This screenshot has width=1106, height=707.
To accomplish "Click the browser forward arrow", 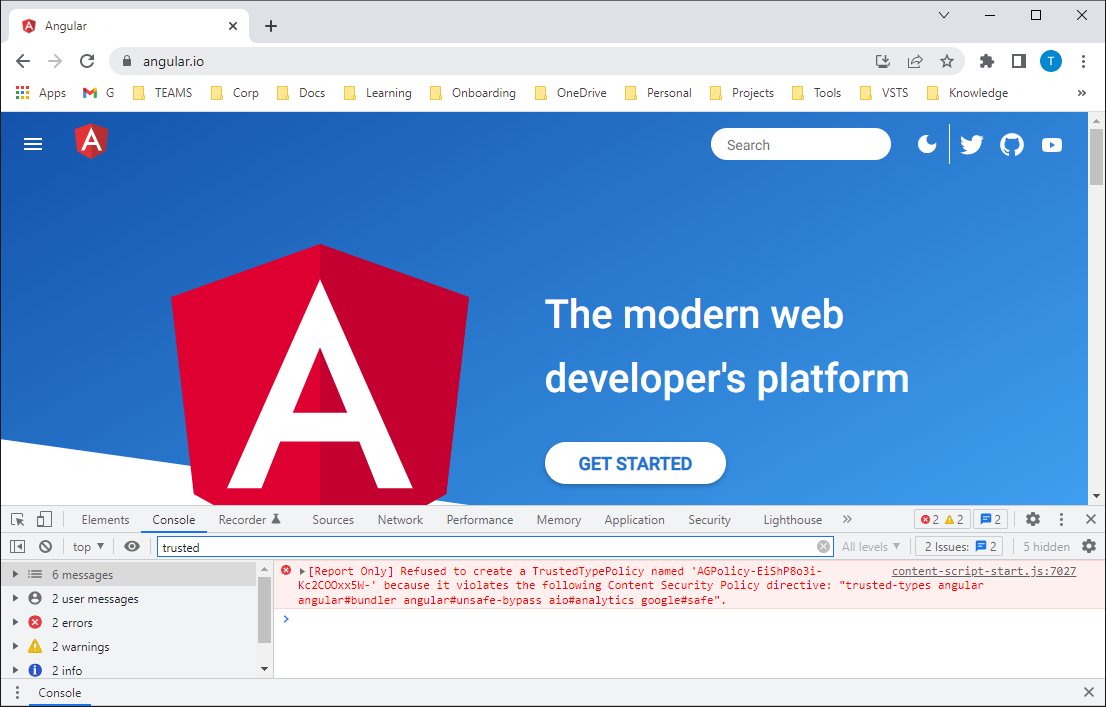I will [x=55, y=61].
